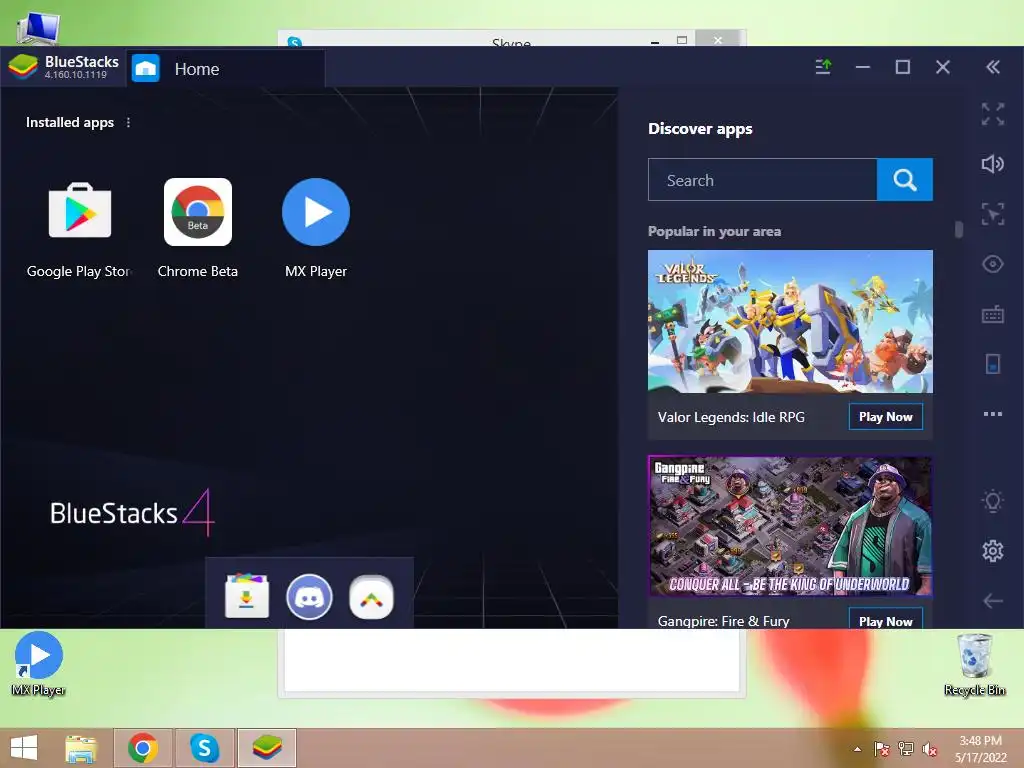Open the taskbar clock showing 3:48 PM
Image resolution: width=1024 pixels, height=768 pixels.
click(980, 749)
